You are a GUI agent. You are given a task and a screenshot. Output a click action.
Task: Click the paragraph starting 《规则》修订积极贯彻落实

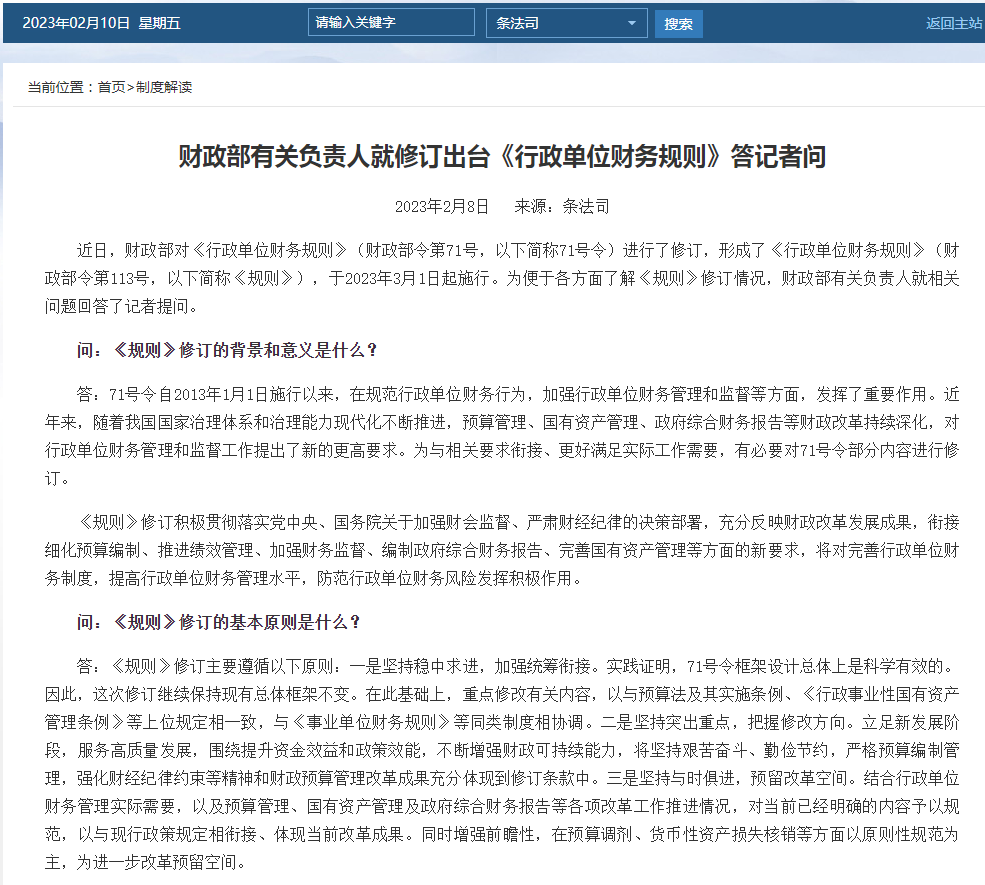click(x=501, y=550)
